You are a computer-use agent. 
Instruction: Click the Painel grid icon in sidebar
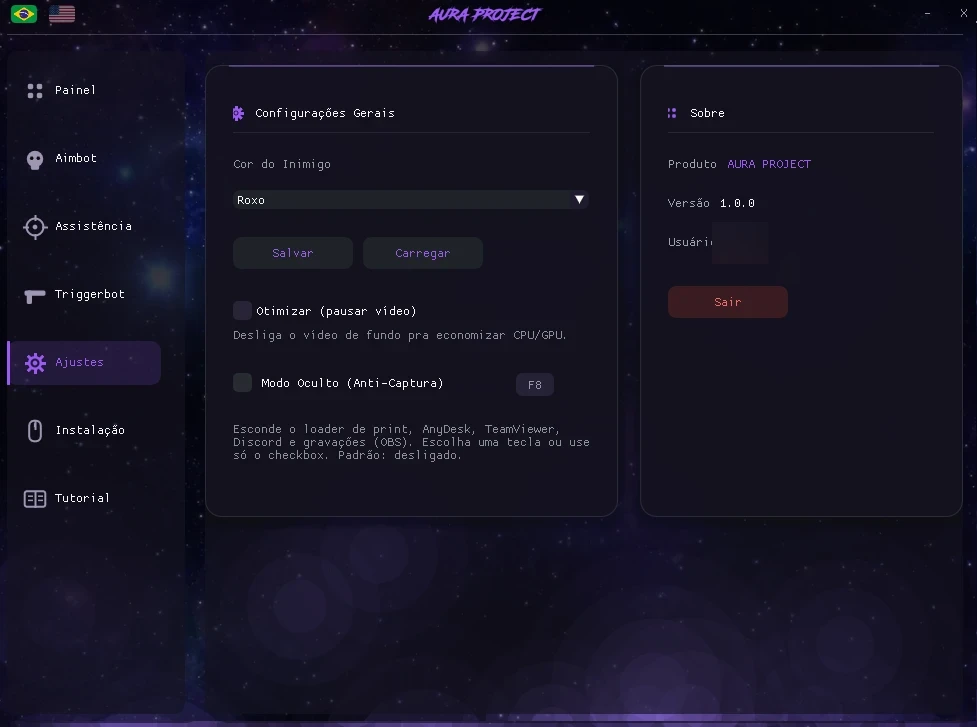pyautogui.click(x=35, y=91)
